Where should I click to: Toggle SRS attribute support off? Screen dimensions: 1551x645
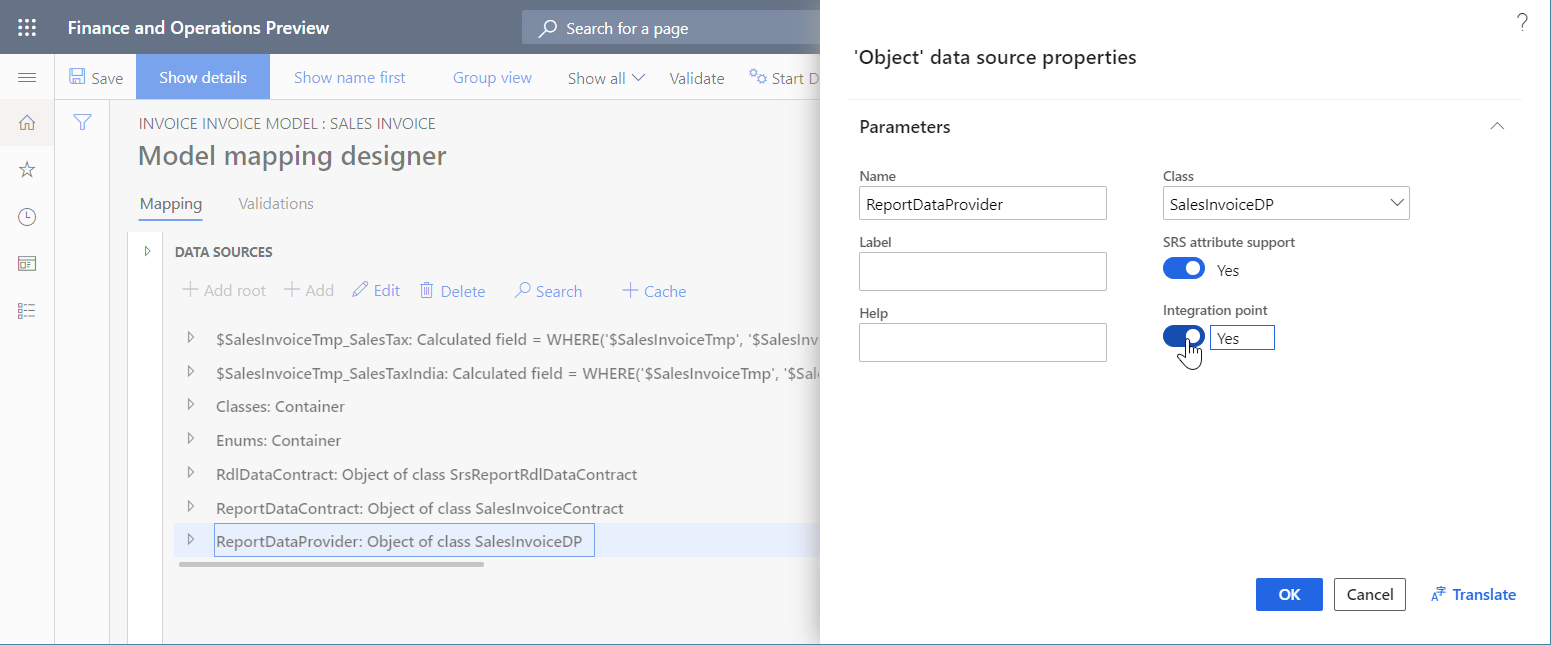pyautogui.click(x=1184, y=268)
